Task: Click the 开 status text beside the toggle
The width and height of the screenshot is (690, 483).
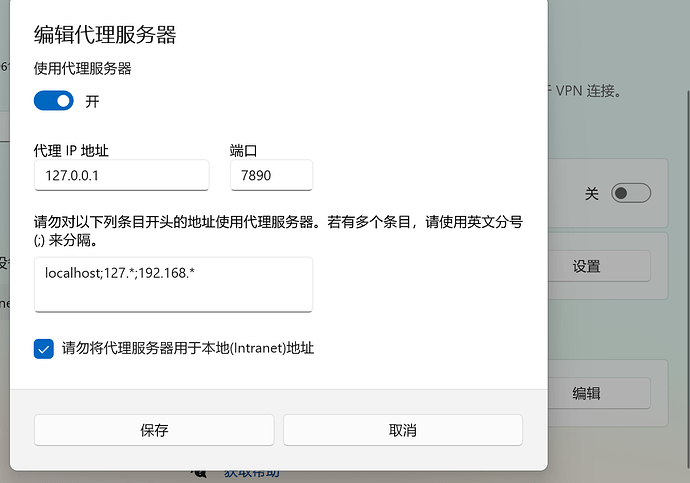Action: [92, 102]
